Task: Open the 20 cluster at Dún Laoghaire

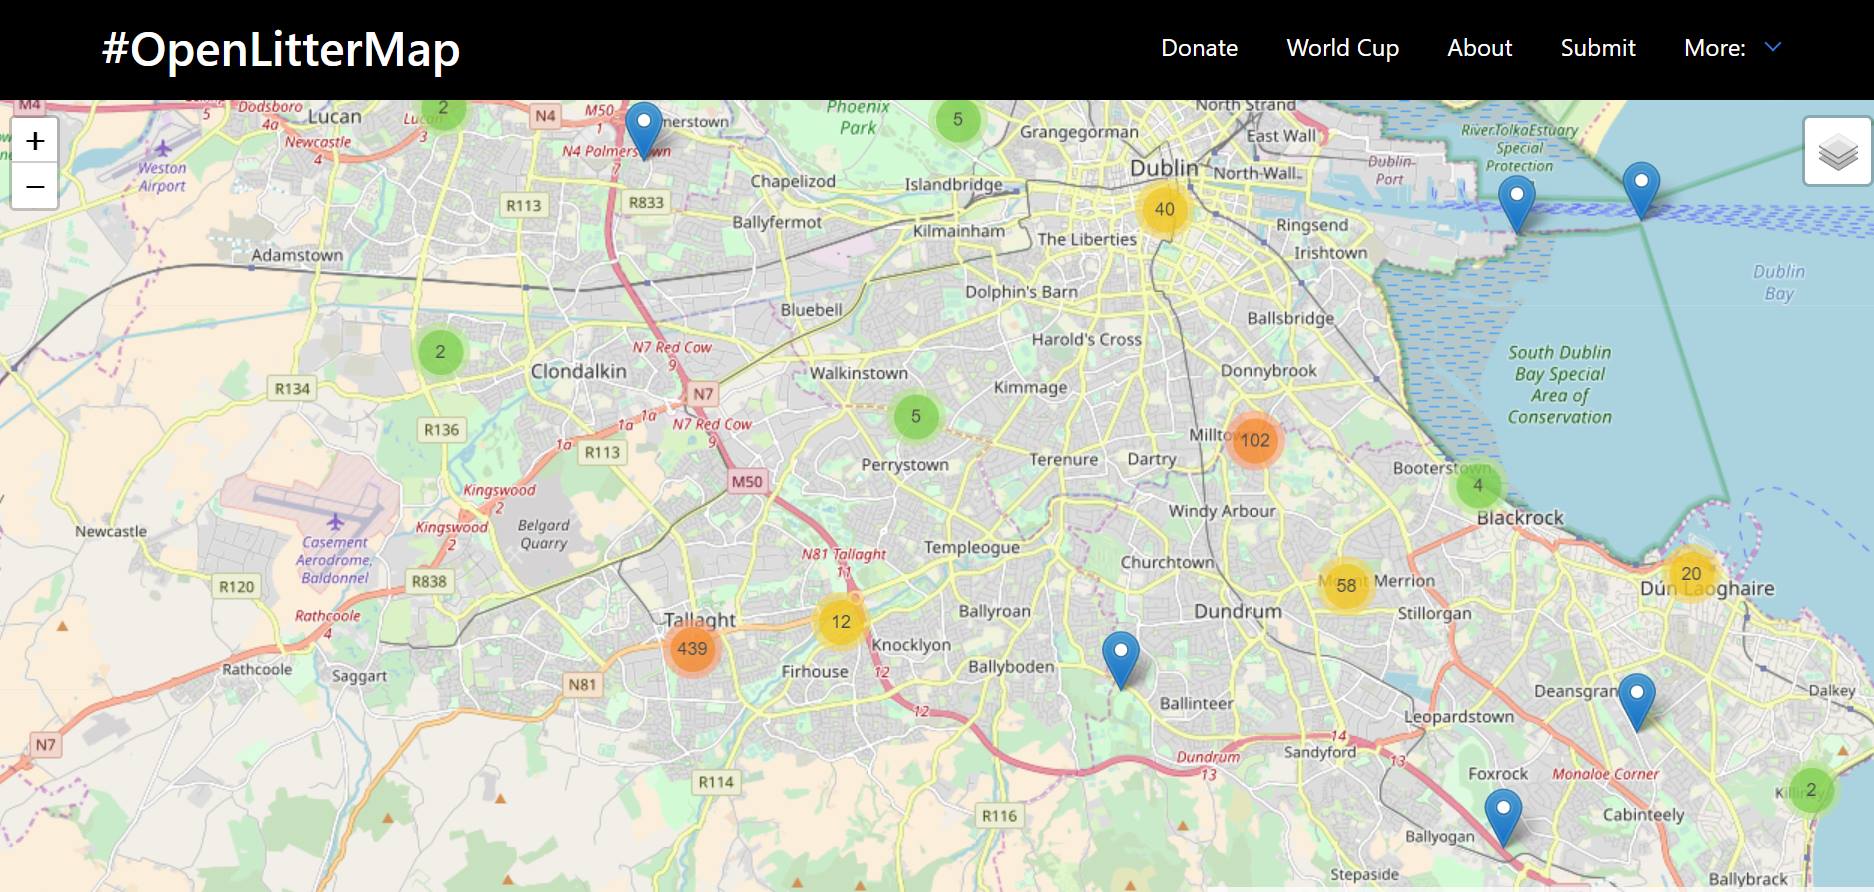Action: pos(1691,574)
